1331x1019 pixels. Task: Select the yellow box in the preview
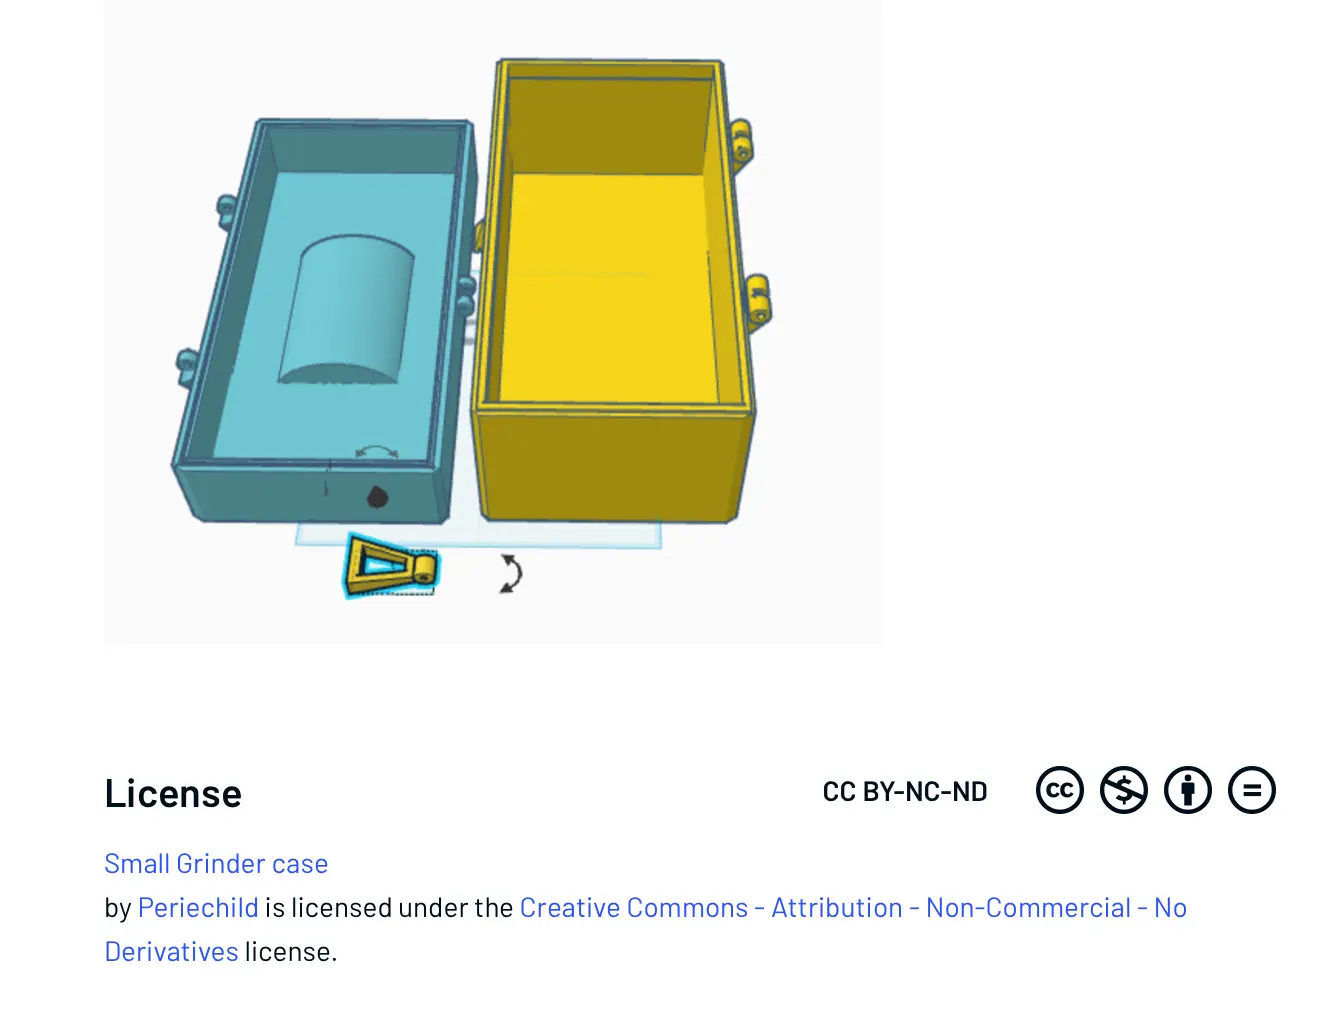pos(615,290)
